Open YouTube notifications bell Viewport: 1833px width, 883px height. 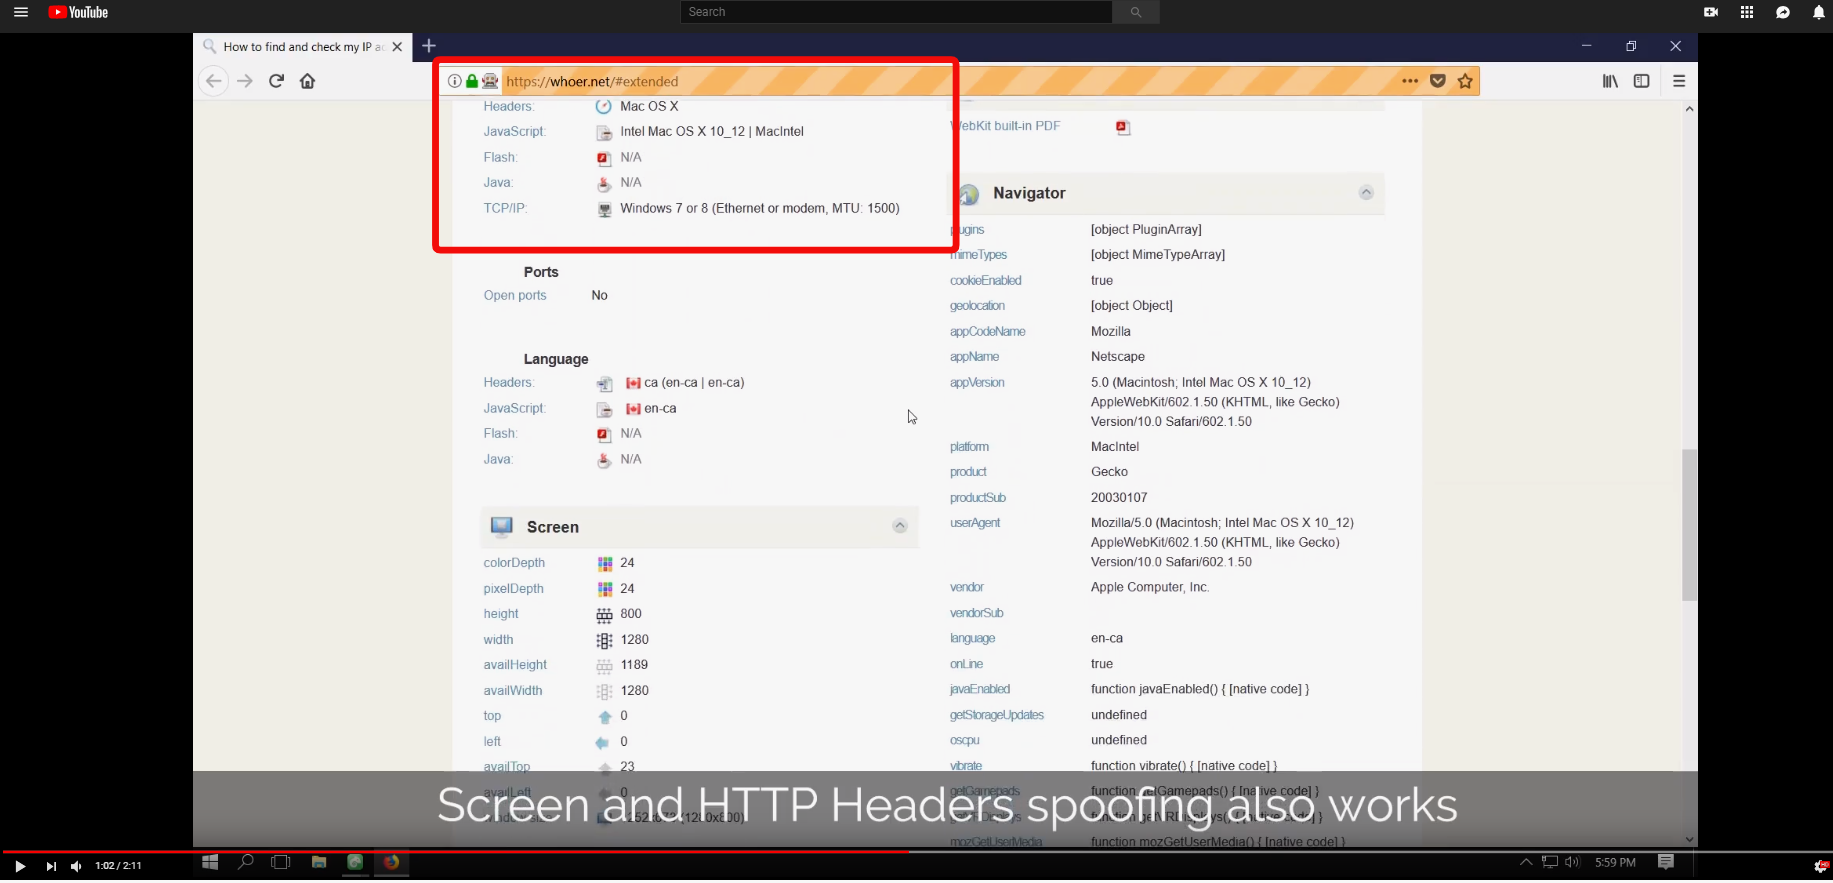pos(1819,12)
